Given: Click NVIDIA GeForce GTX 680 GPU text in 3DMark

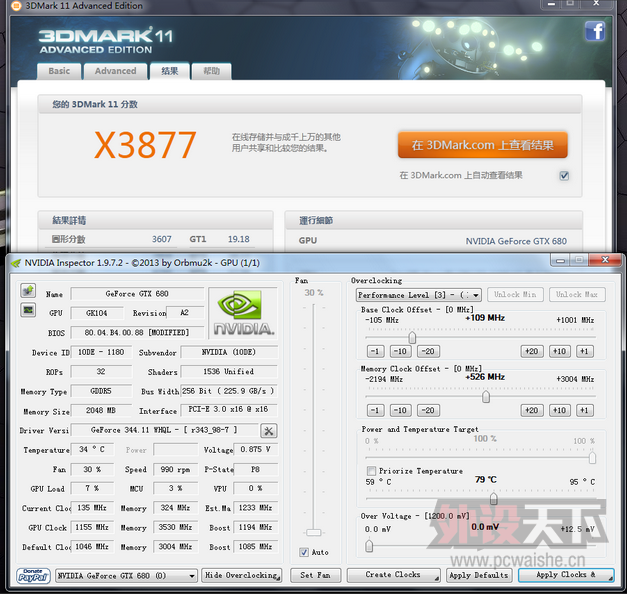Looking at the screenshot, I should coord(516,241).
